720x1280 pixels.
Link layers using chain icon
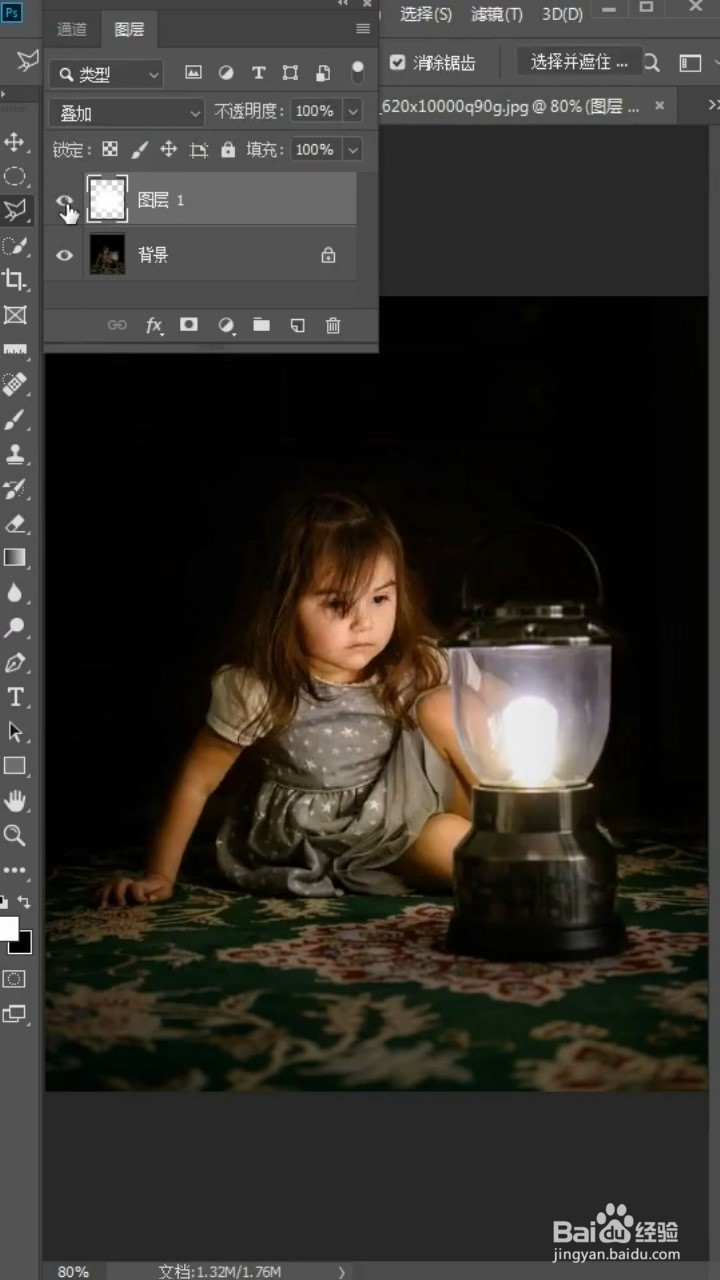click(x=117, y=325)
